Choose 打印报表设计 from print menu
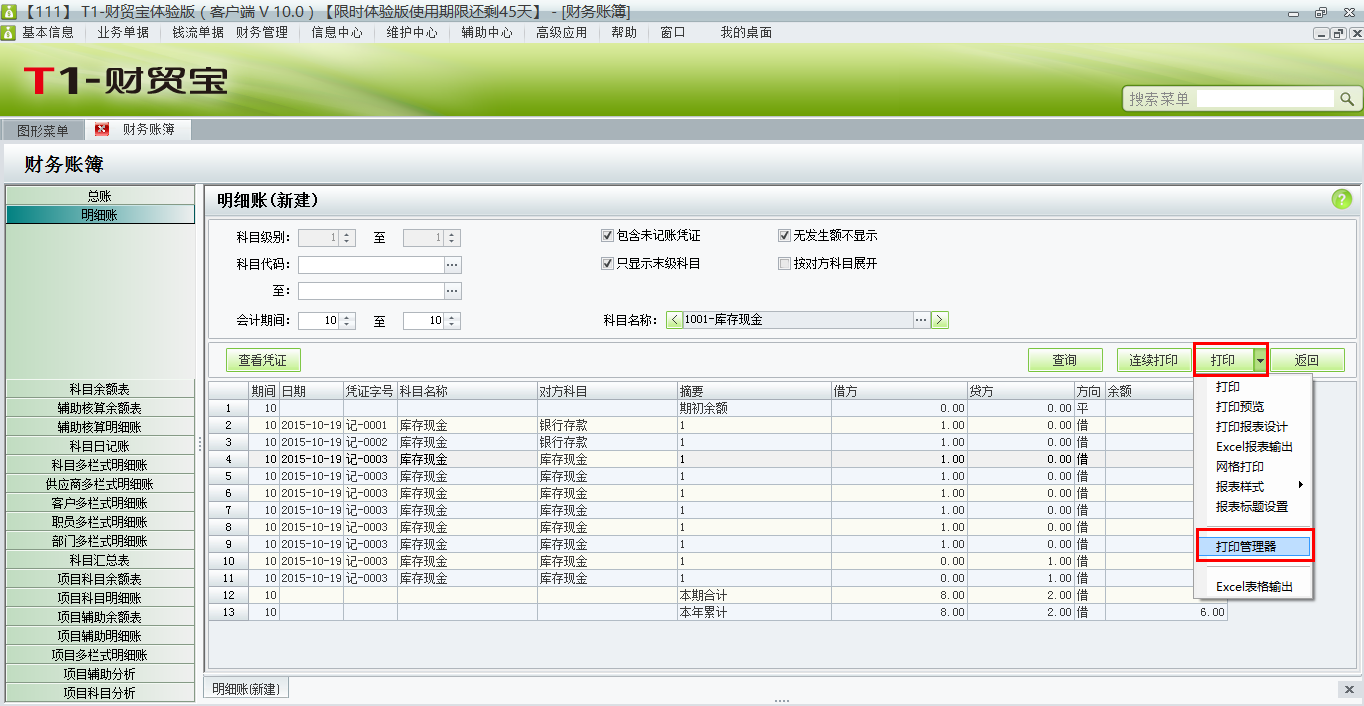This screenshot has width=1364, height=706. point(1253,427)
